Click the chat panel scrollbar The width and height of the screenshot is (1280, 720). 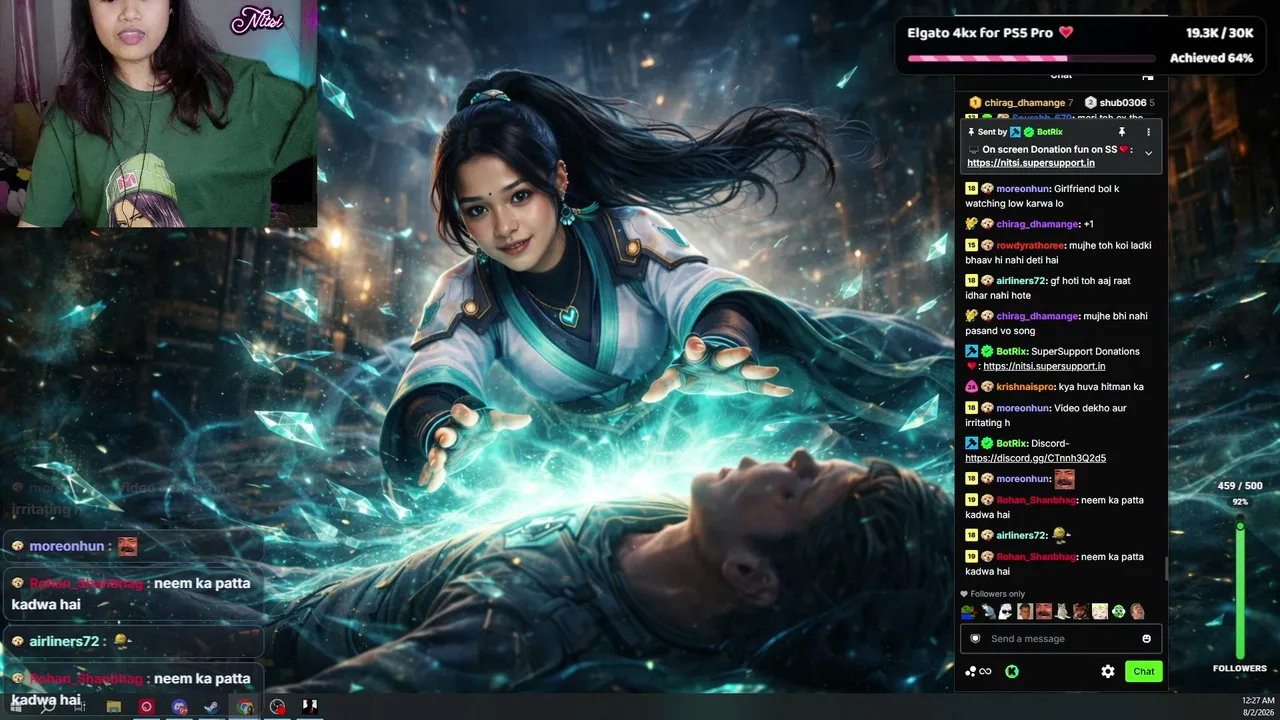click(x=1165, y=568)
